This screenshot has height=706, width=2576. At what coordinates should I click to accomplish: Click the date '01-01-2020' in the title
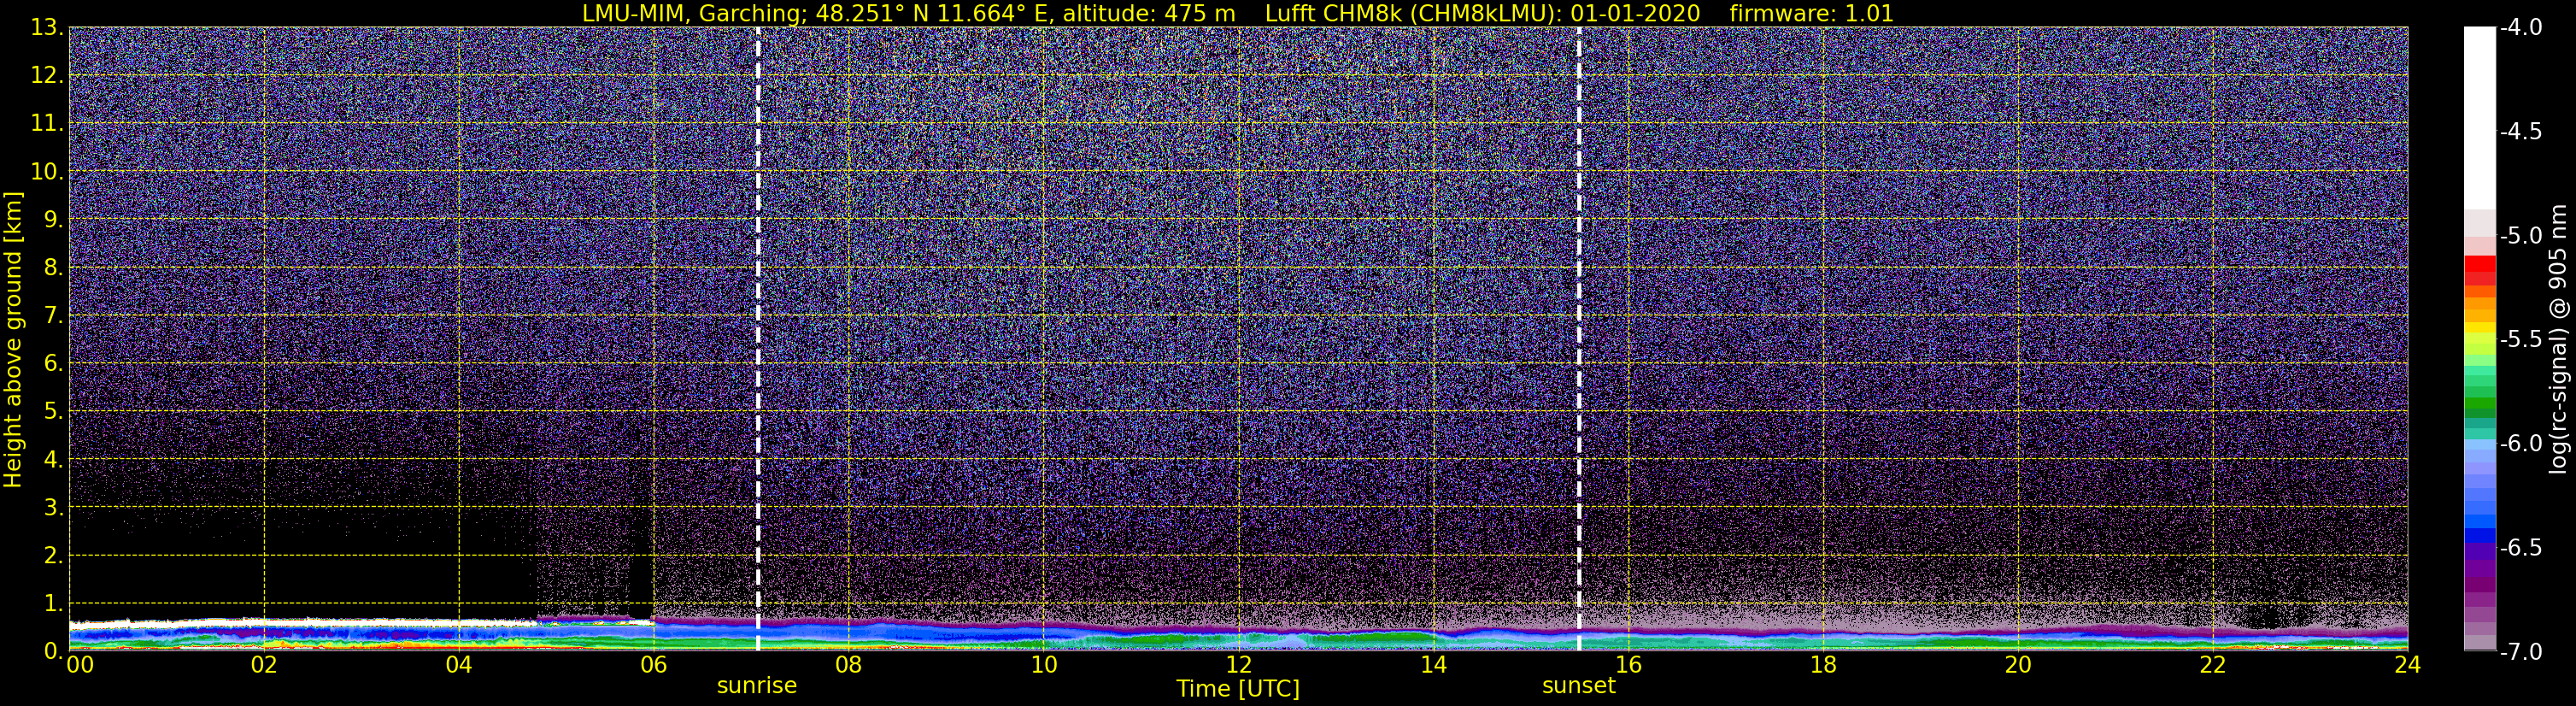pos(1634,13)
